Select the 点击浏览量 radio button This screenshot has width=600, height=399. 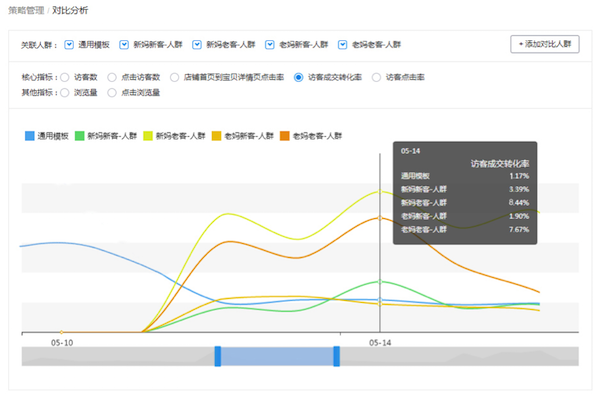pyautogui.click(x=112, y=93)
